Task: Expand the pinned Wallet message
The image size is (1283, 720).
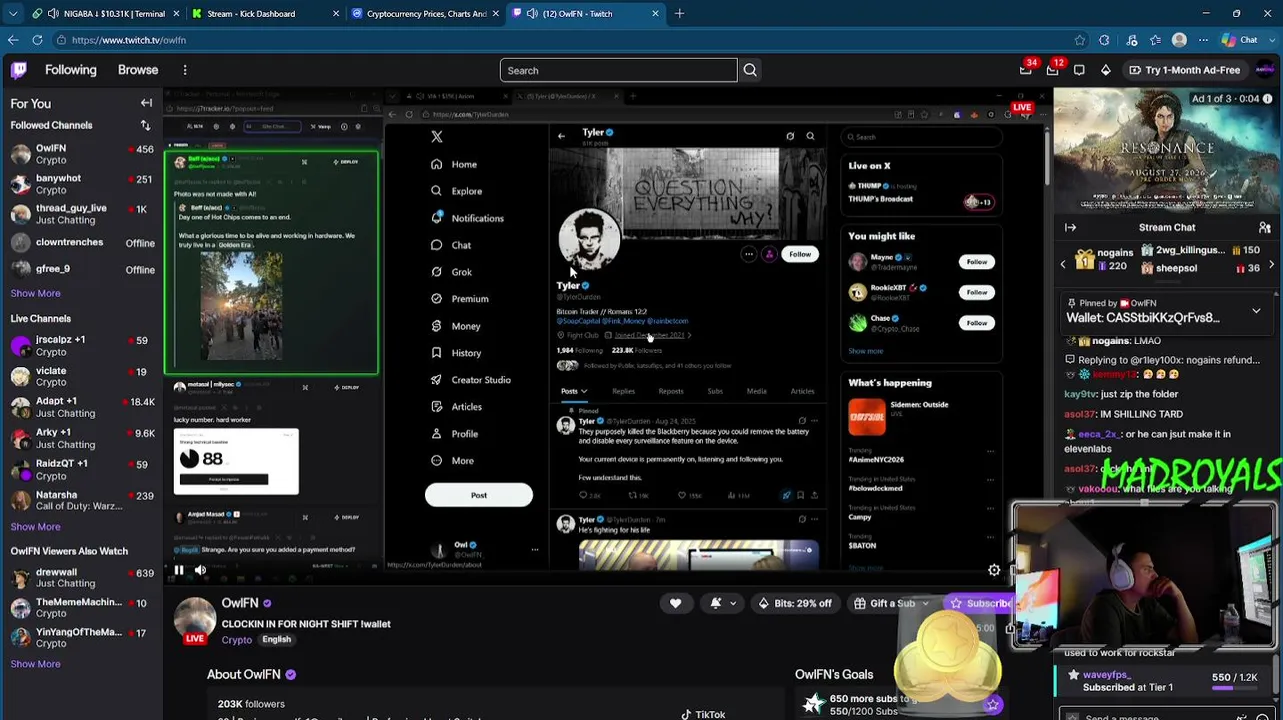Action: click(x=1256, y=311)
